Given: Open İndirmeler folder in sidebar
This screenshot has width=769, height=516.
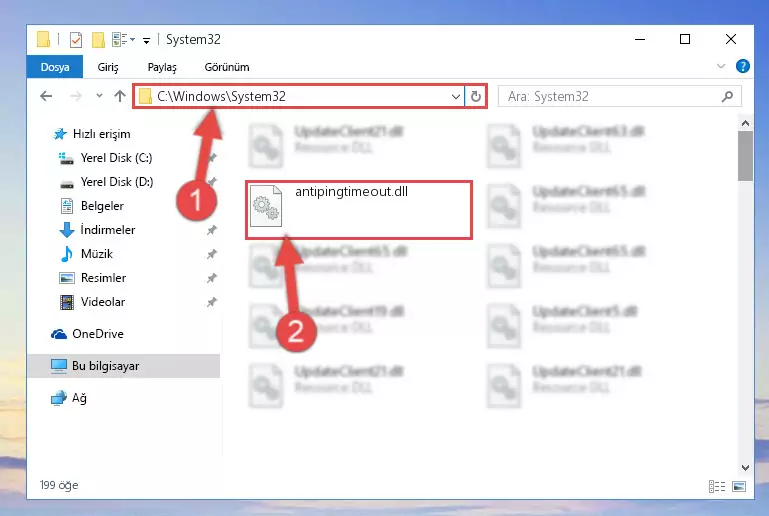Looking at the screenshot, I should coord(97,230).
